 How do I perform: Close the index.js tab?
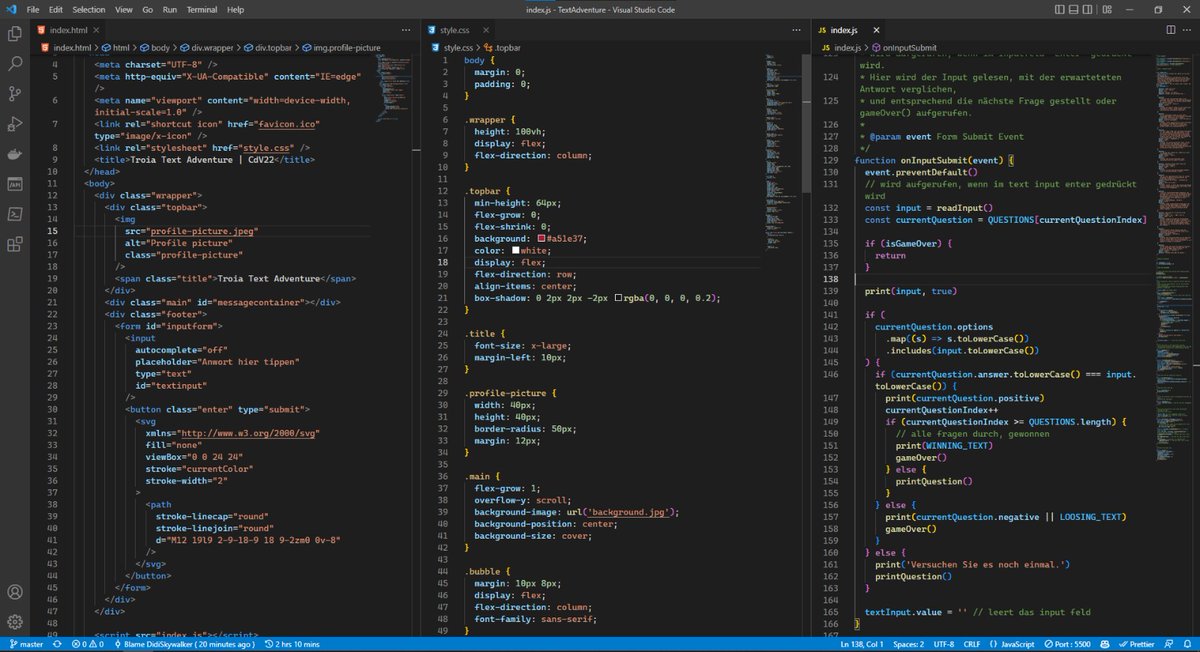coord(874,31)
